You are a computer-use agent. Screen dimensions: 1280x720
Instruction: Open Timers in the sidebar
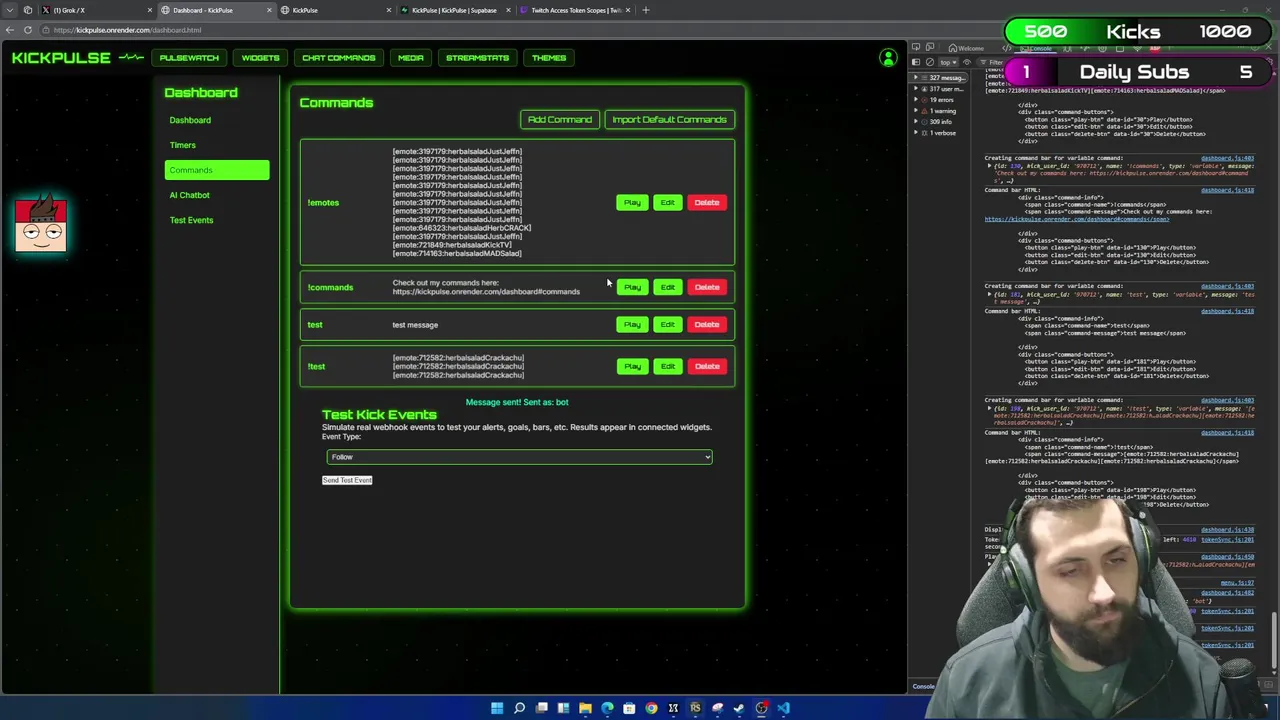[183, 145]
